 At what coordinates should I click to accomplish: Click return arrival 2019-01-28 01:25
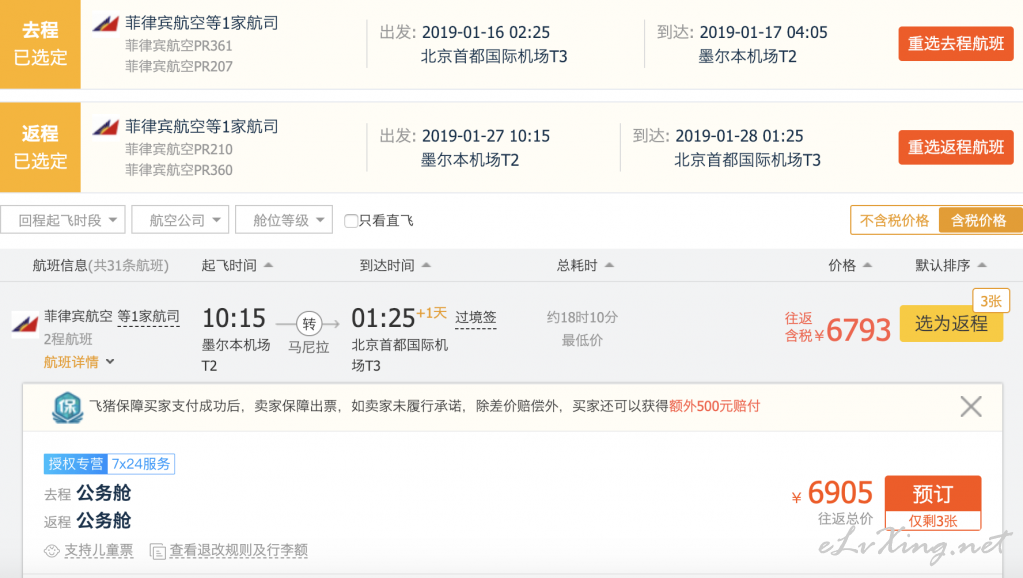coord(739,136)
